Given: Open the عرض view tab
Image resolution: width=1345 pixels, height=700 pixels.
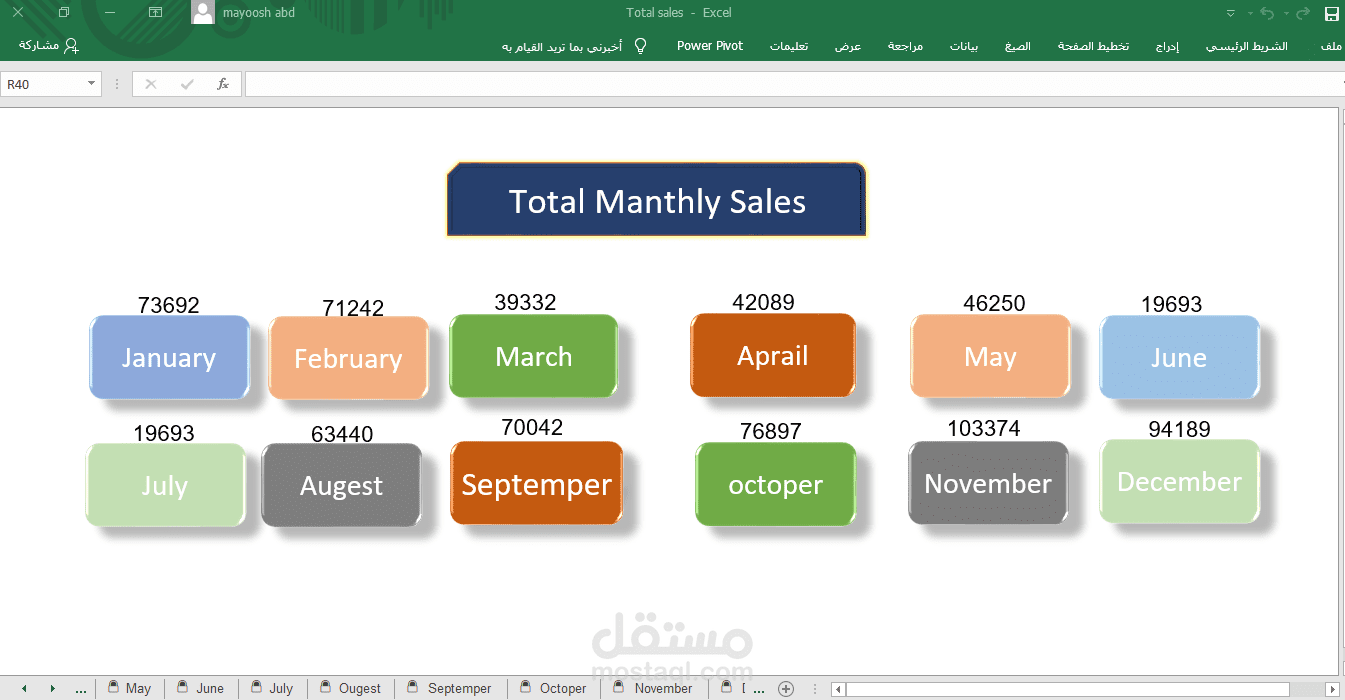Looking at the screenshot, I should tap(848, 46).
